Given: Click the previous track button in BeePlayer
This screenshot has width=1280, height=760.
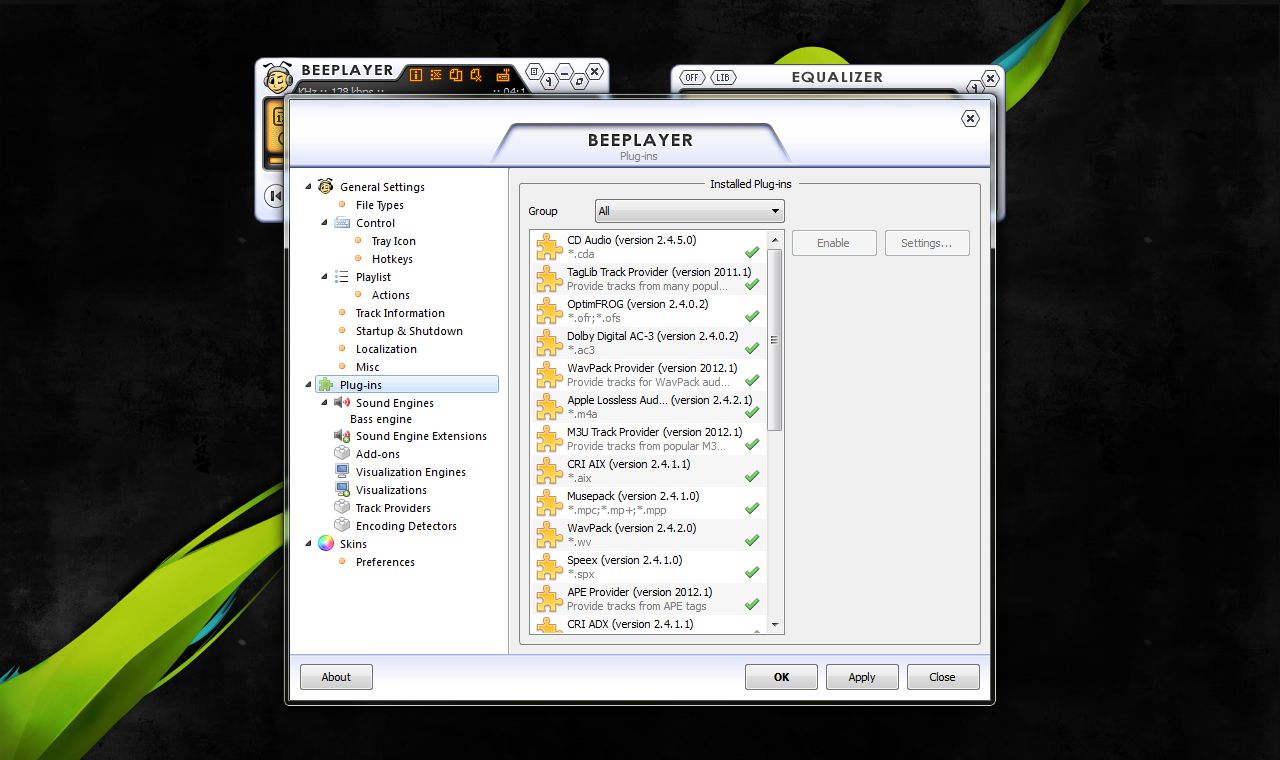Looking at the screenshot, I should (274, 195).
